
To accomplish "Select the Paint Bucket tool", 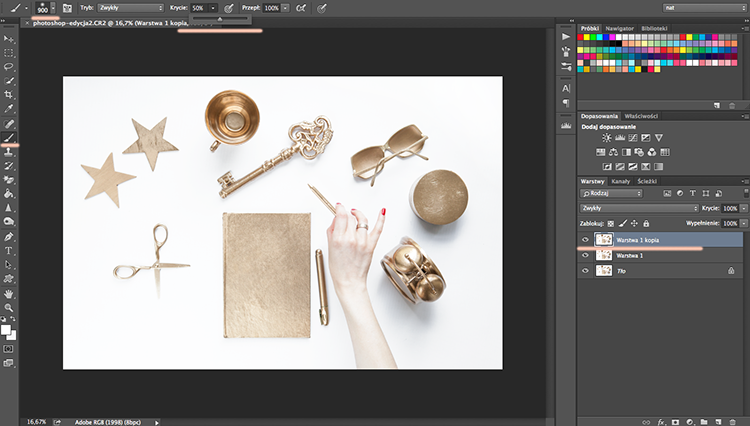I will coord(9,194).
